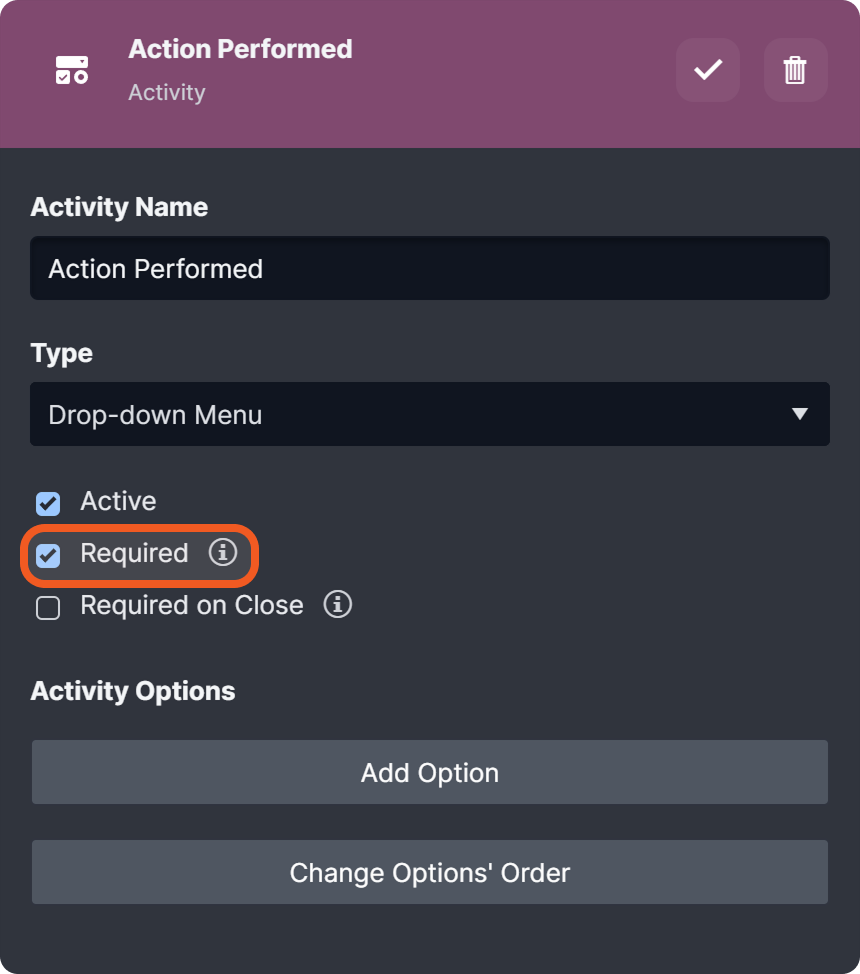The image size is (860, 974).
Task: Click the Active label text
Action: coord(118,501)
